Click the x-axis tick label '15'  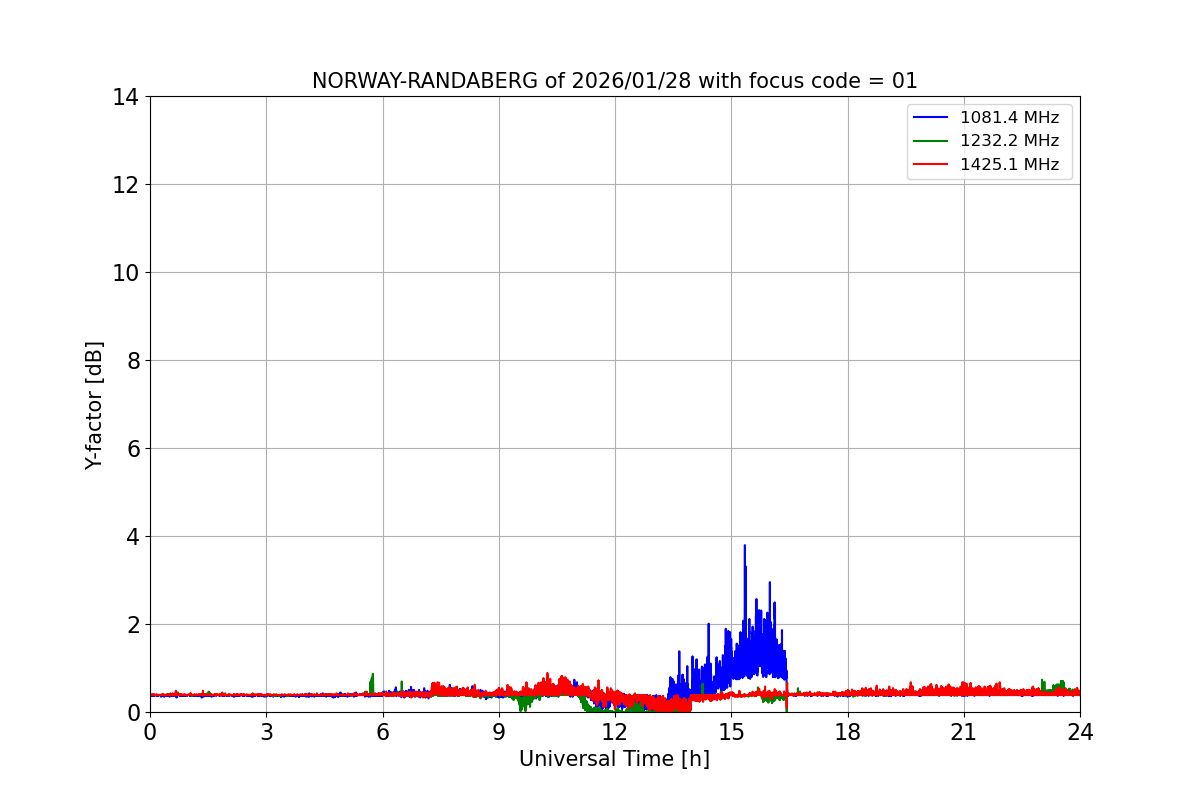point(731,732)
